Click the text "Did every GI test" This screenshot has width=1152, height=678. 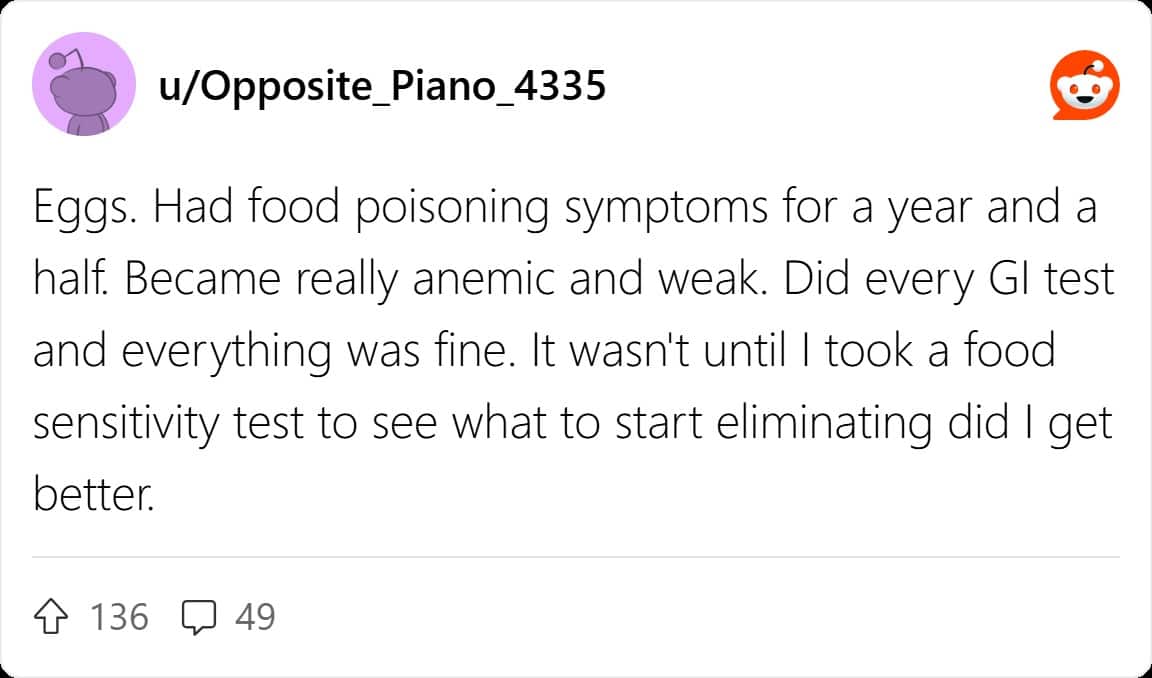pyautogui.click(x=948, y=281)
